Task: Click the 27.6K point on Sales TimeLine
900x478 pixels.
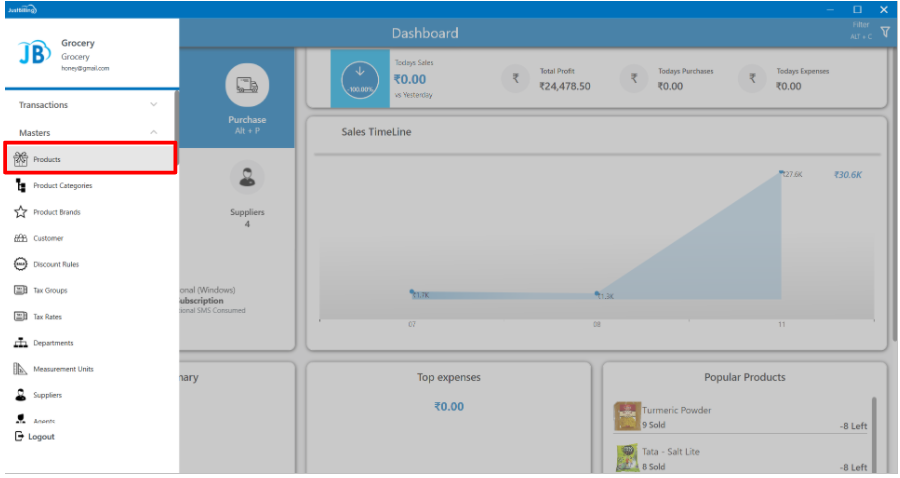Action: (x=781, y=174)
